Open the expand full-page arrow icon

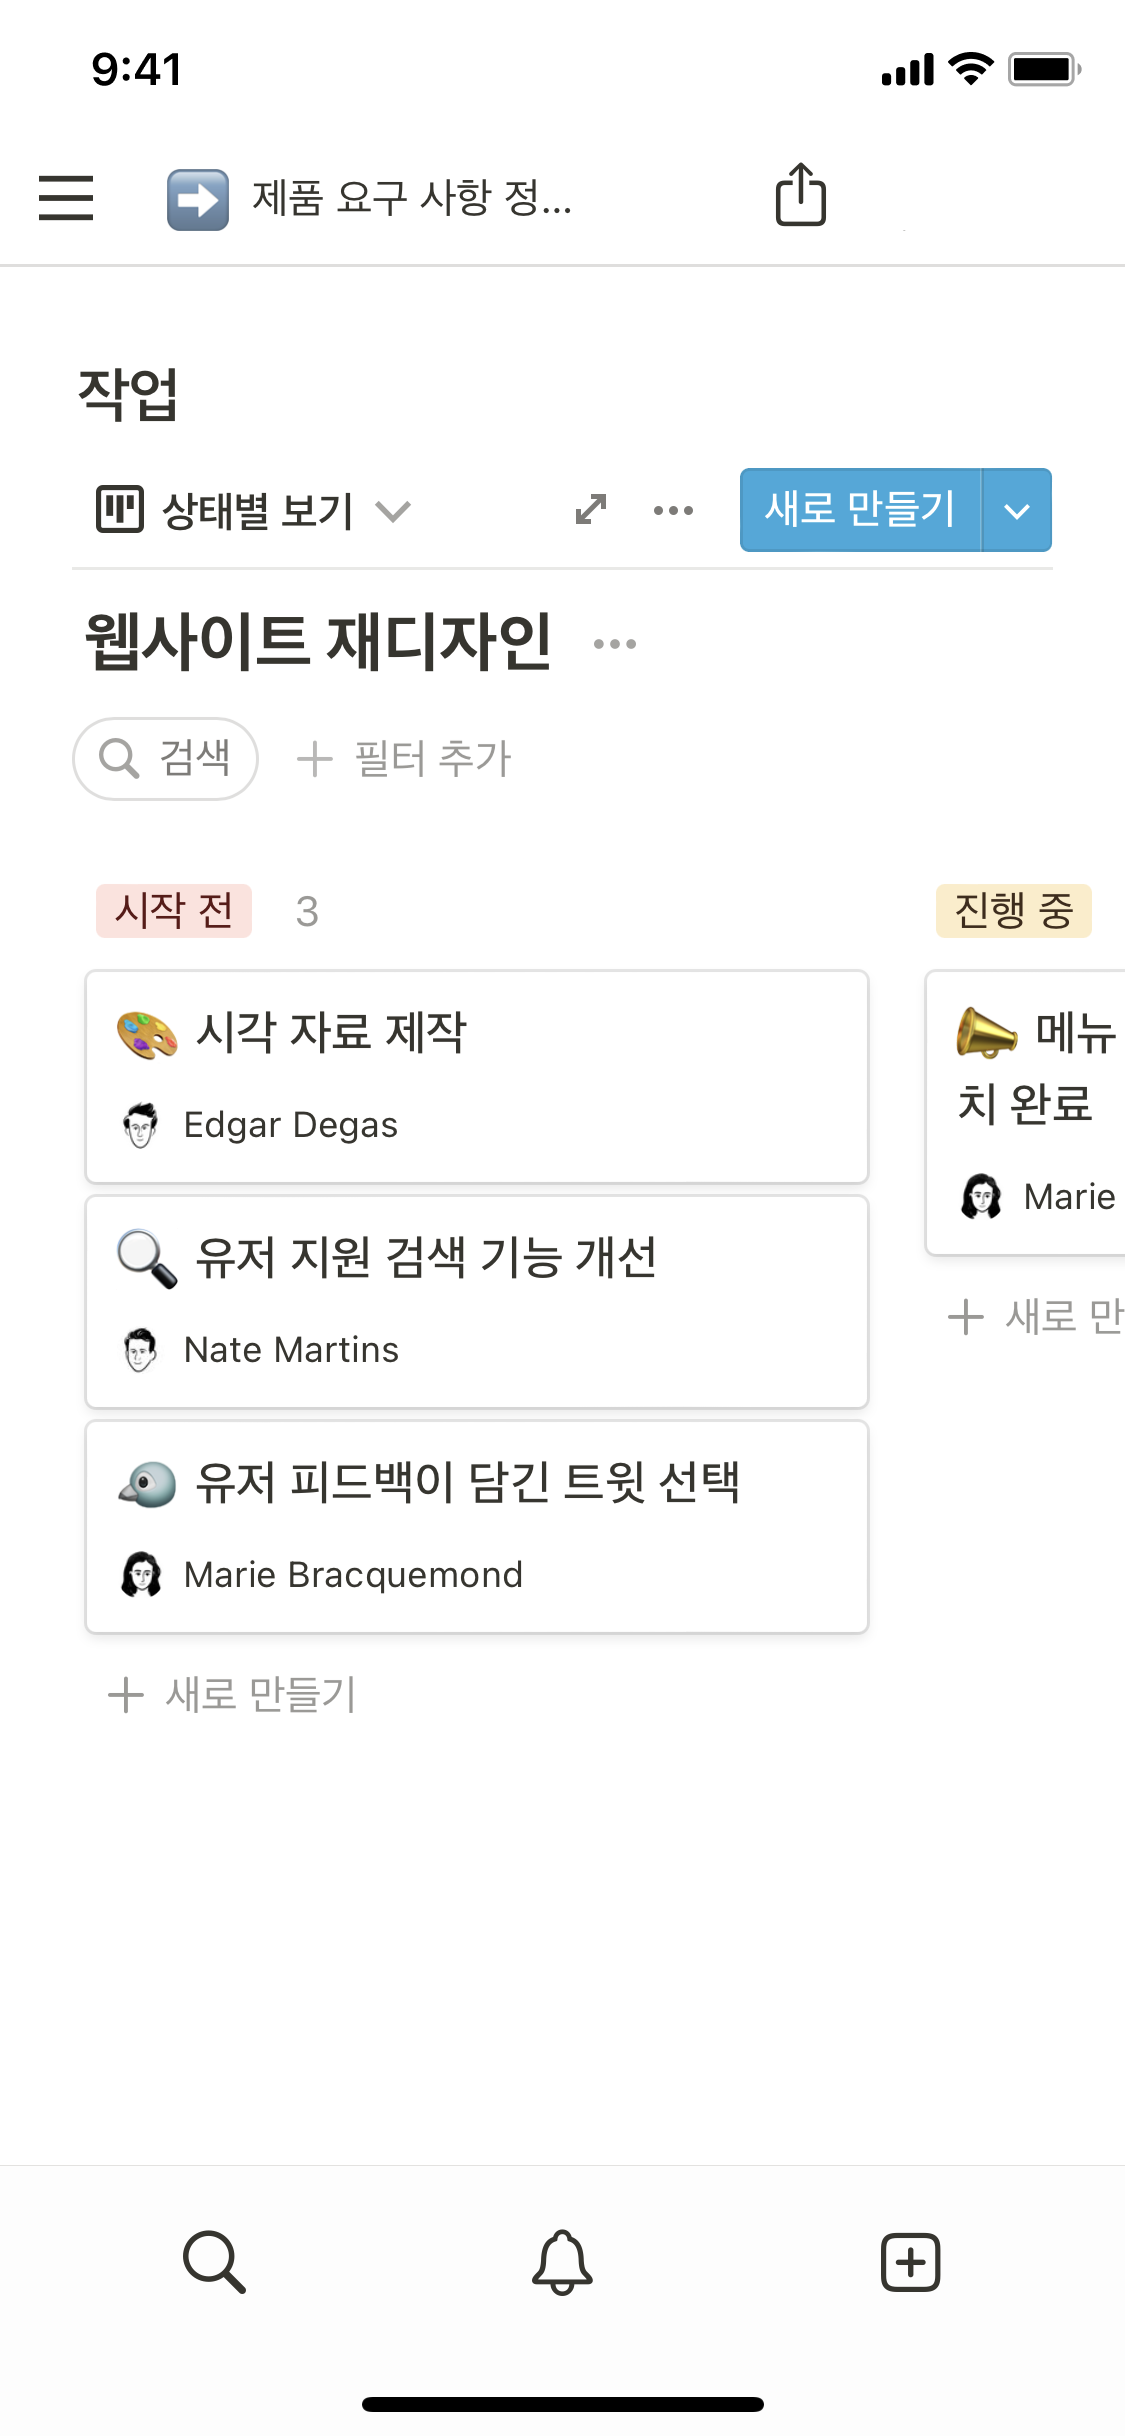[x=591, y=510]
